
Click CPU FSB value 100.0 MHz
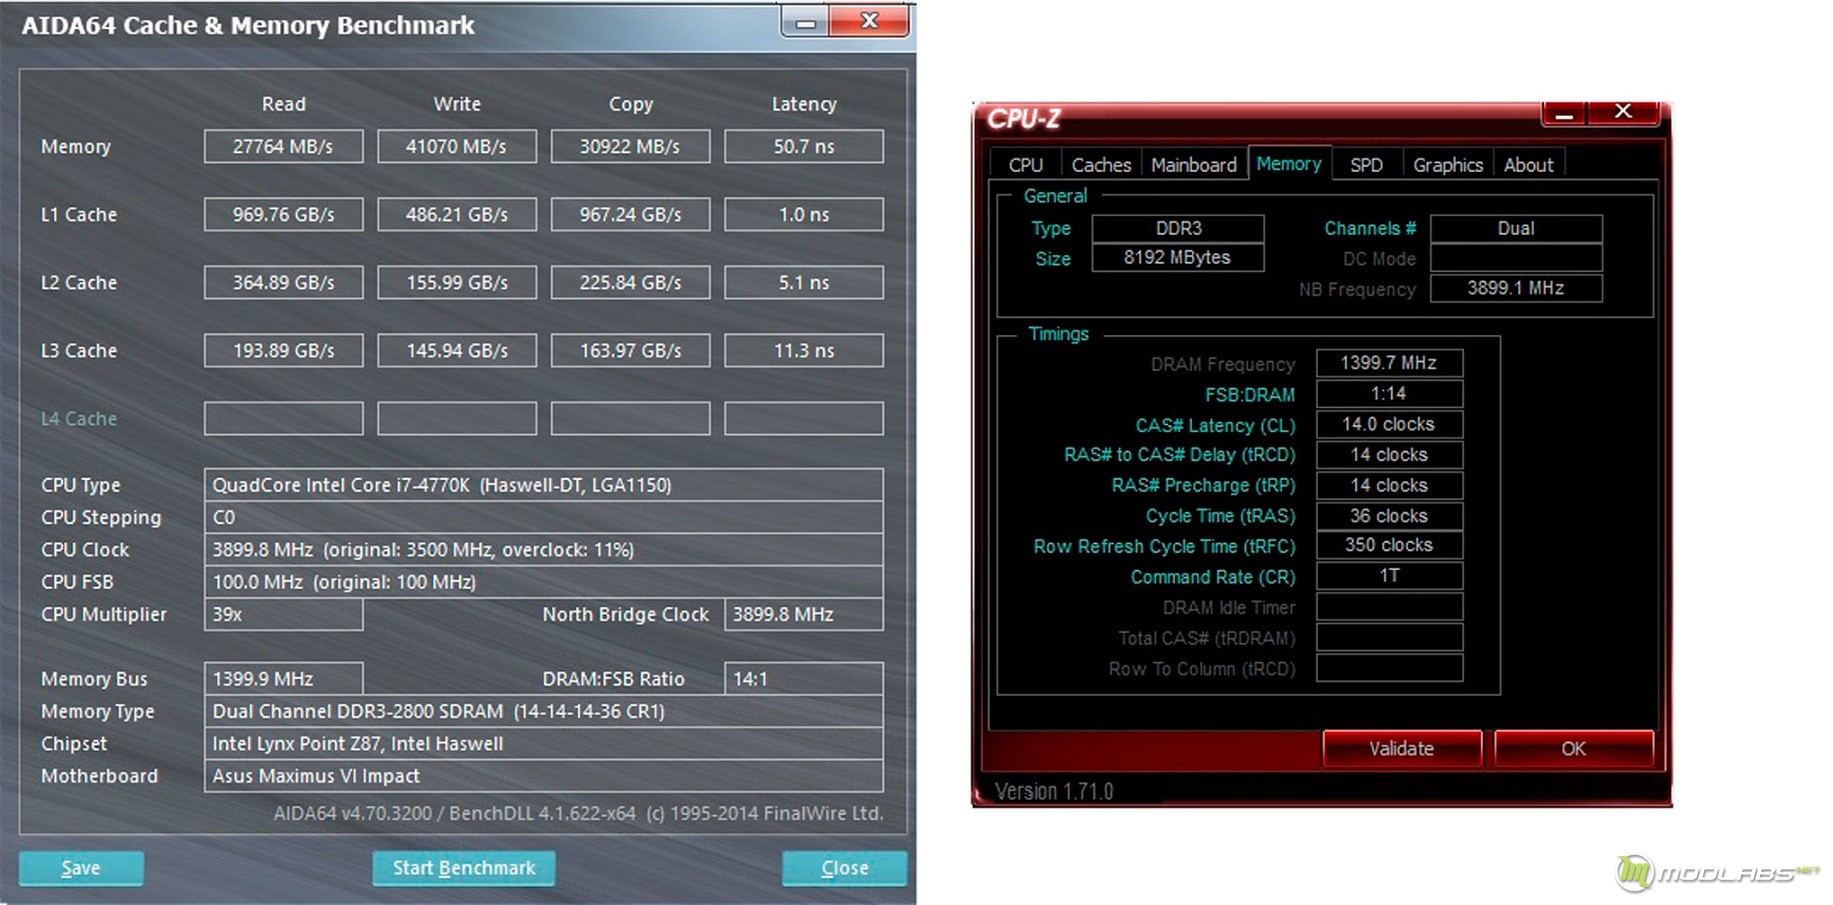(x=544, y=581)
